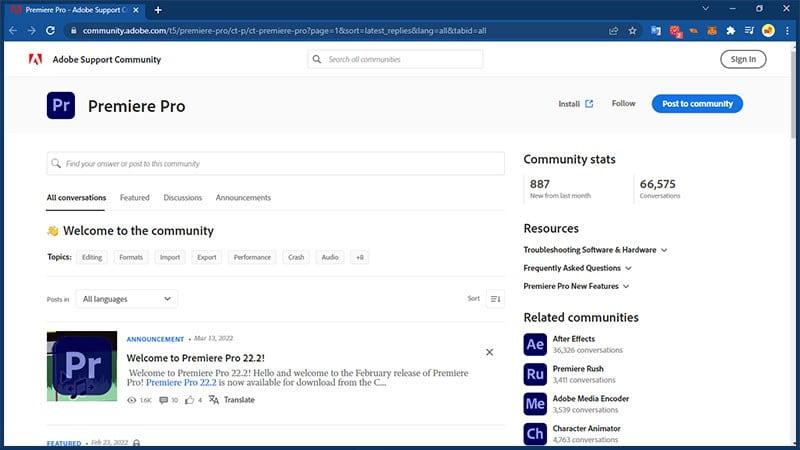Click the Post to community button
The height and width of the screenshot is (450, 800).
point(697,104)
